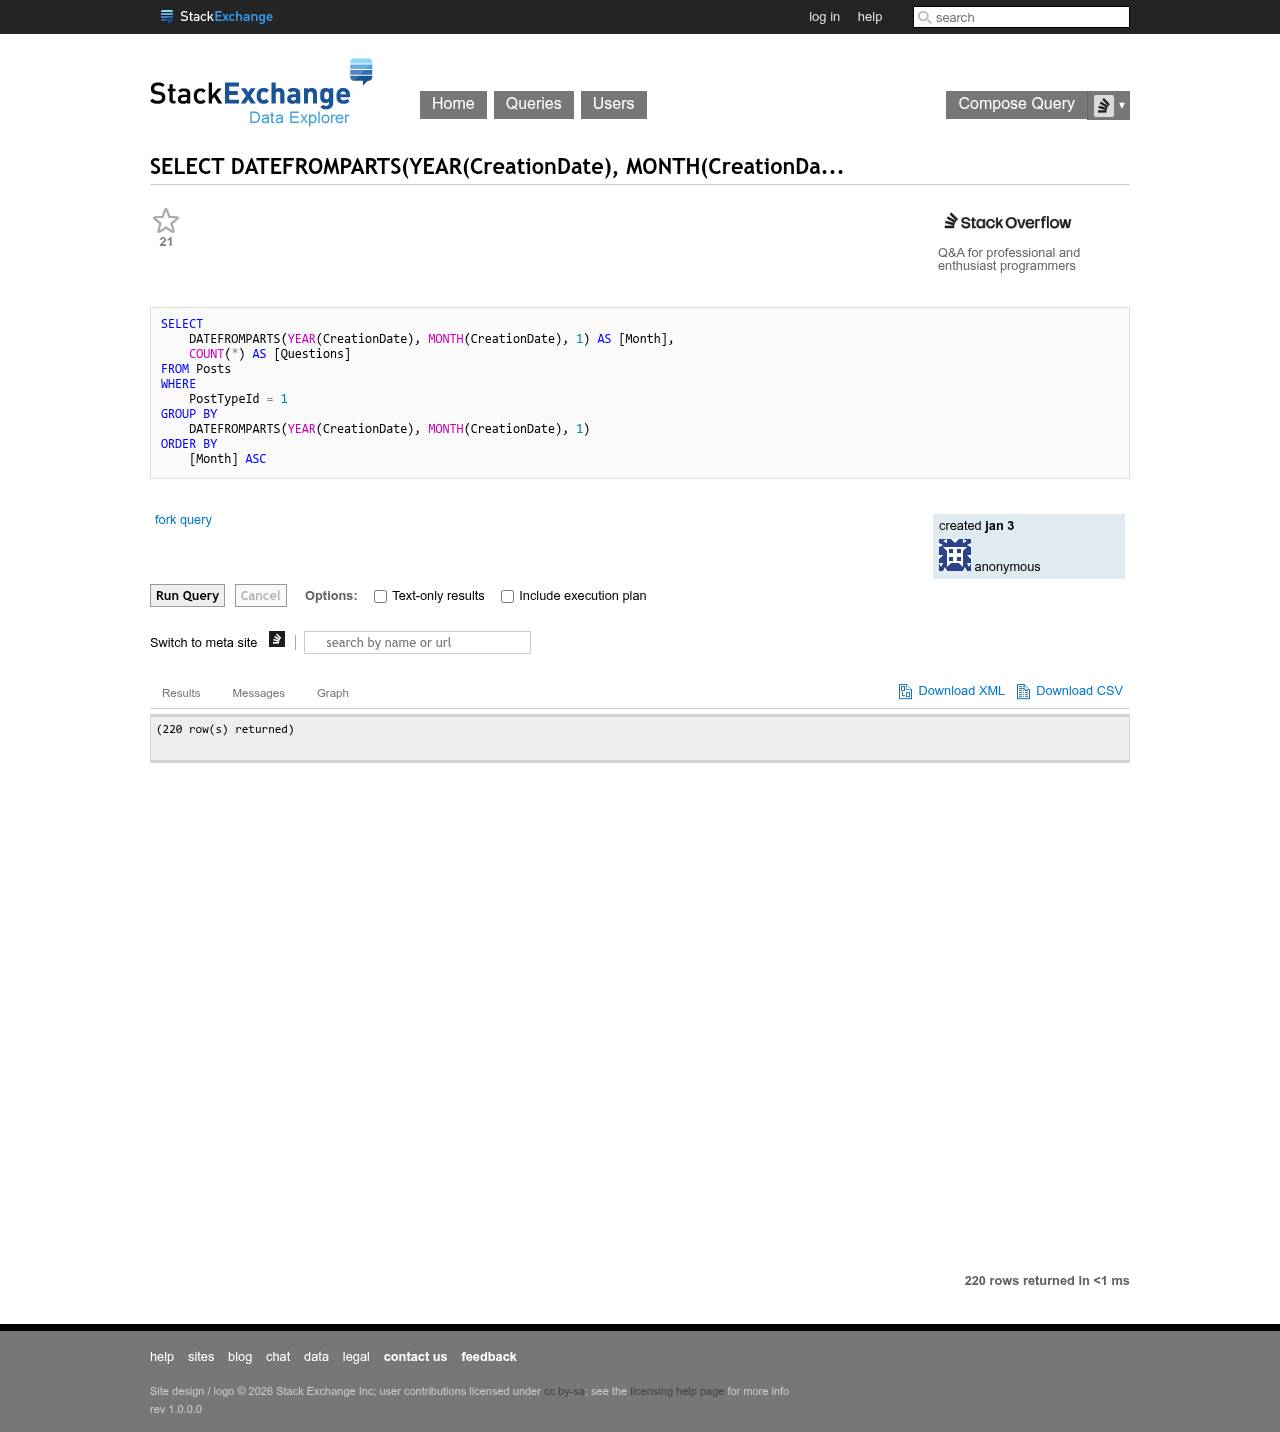
Task: Click the anonymous user name
Action: click(1007, 567)
